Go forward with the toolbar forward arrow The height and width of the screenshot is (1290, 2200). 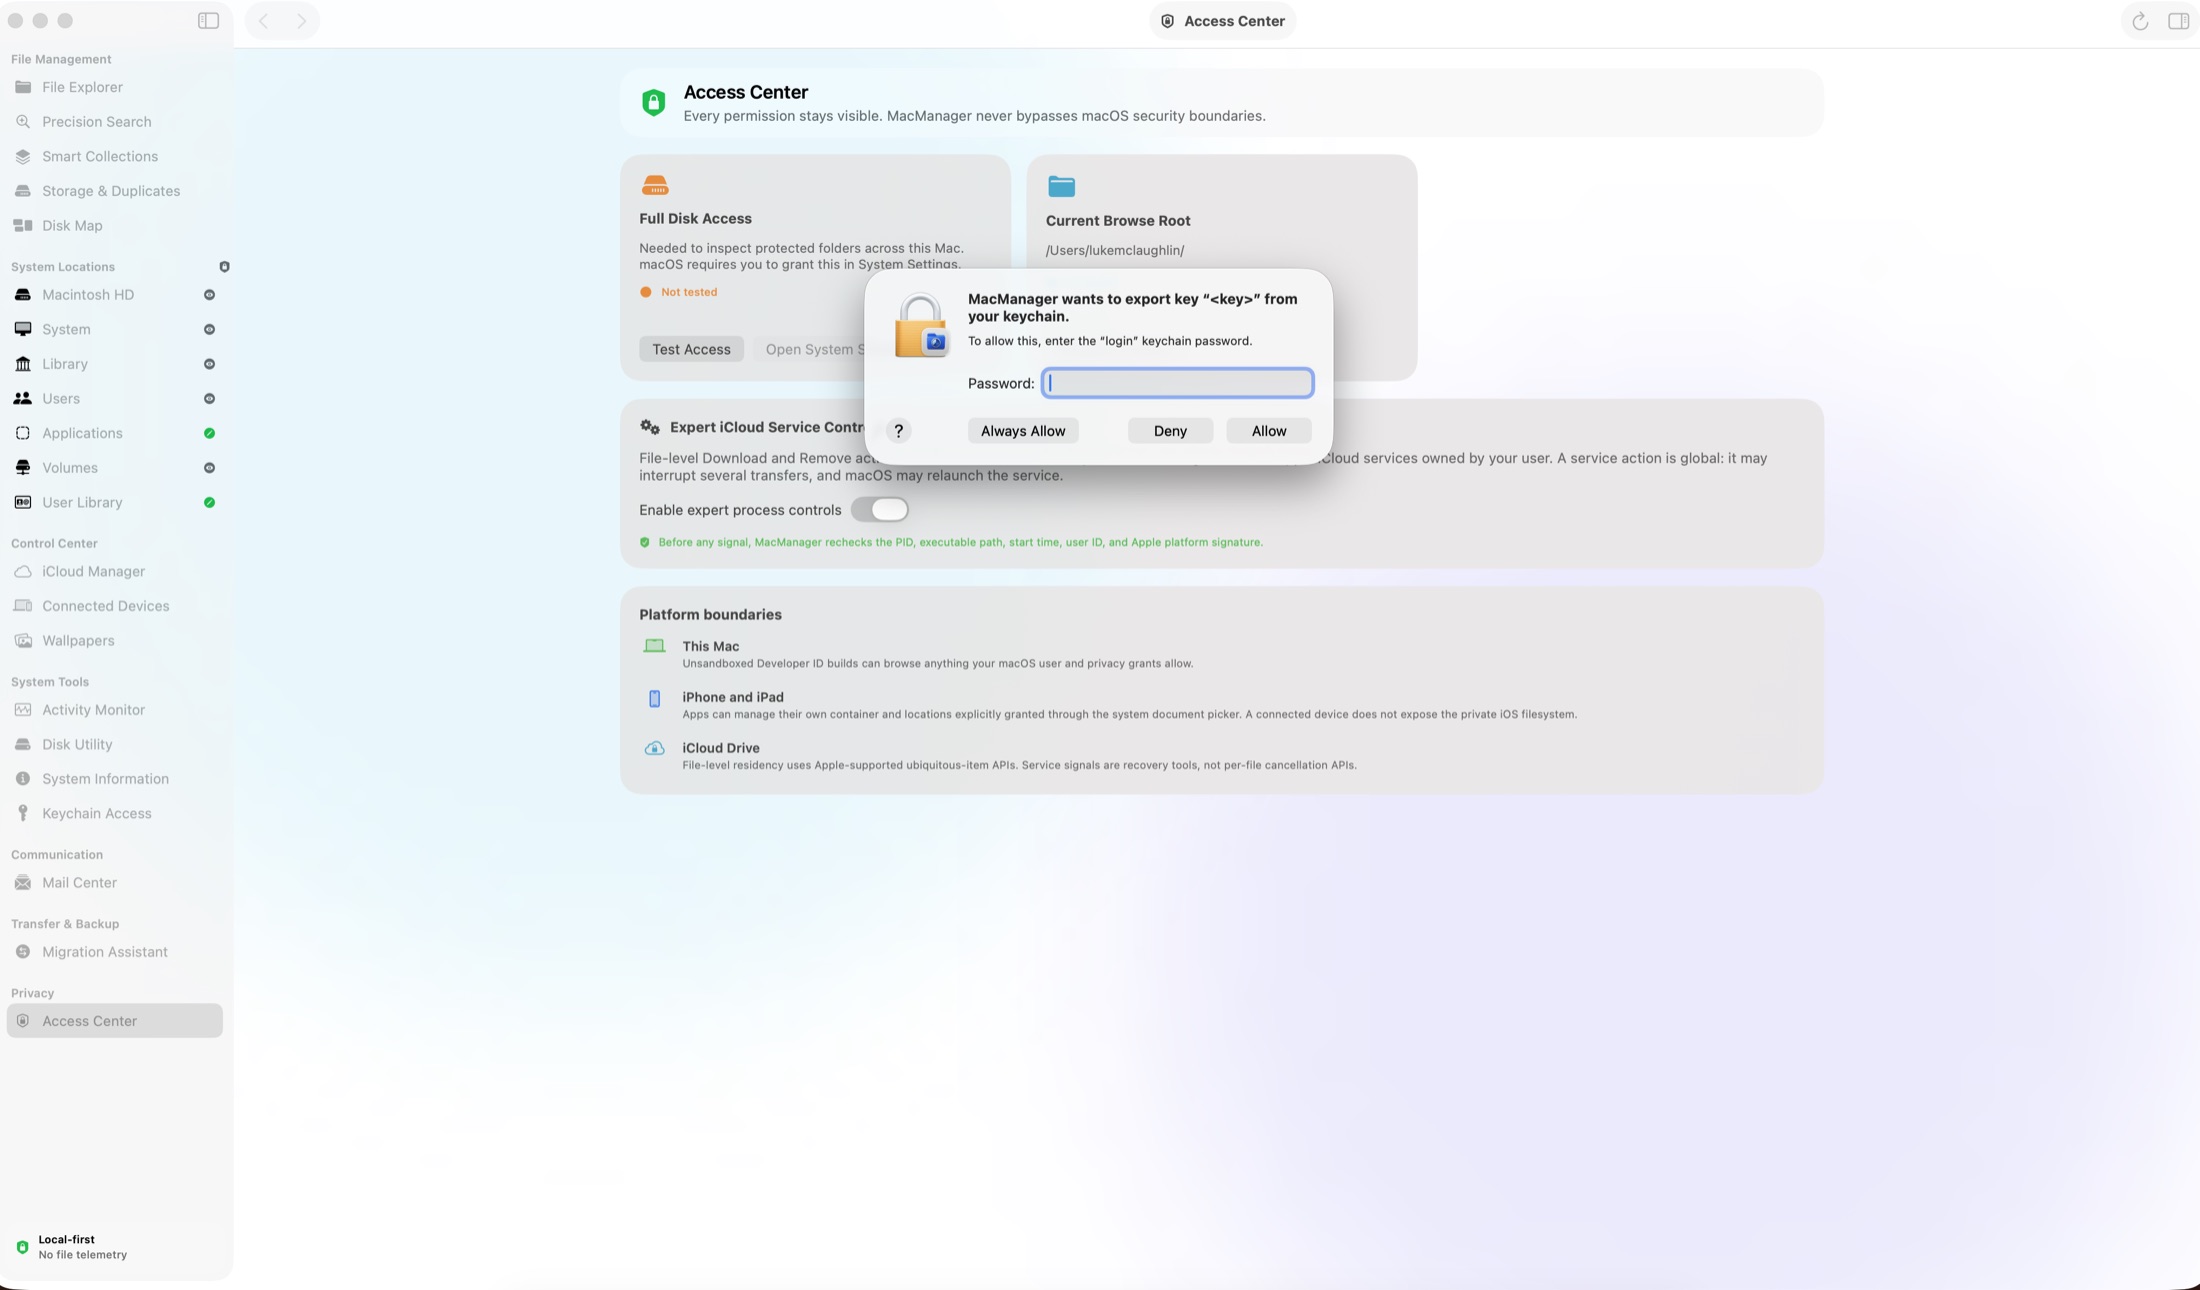coord(301,21)
